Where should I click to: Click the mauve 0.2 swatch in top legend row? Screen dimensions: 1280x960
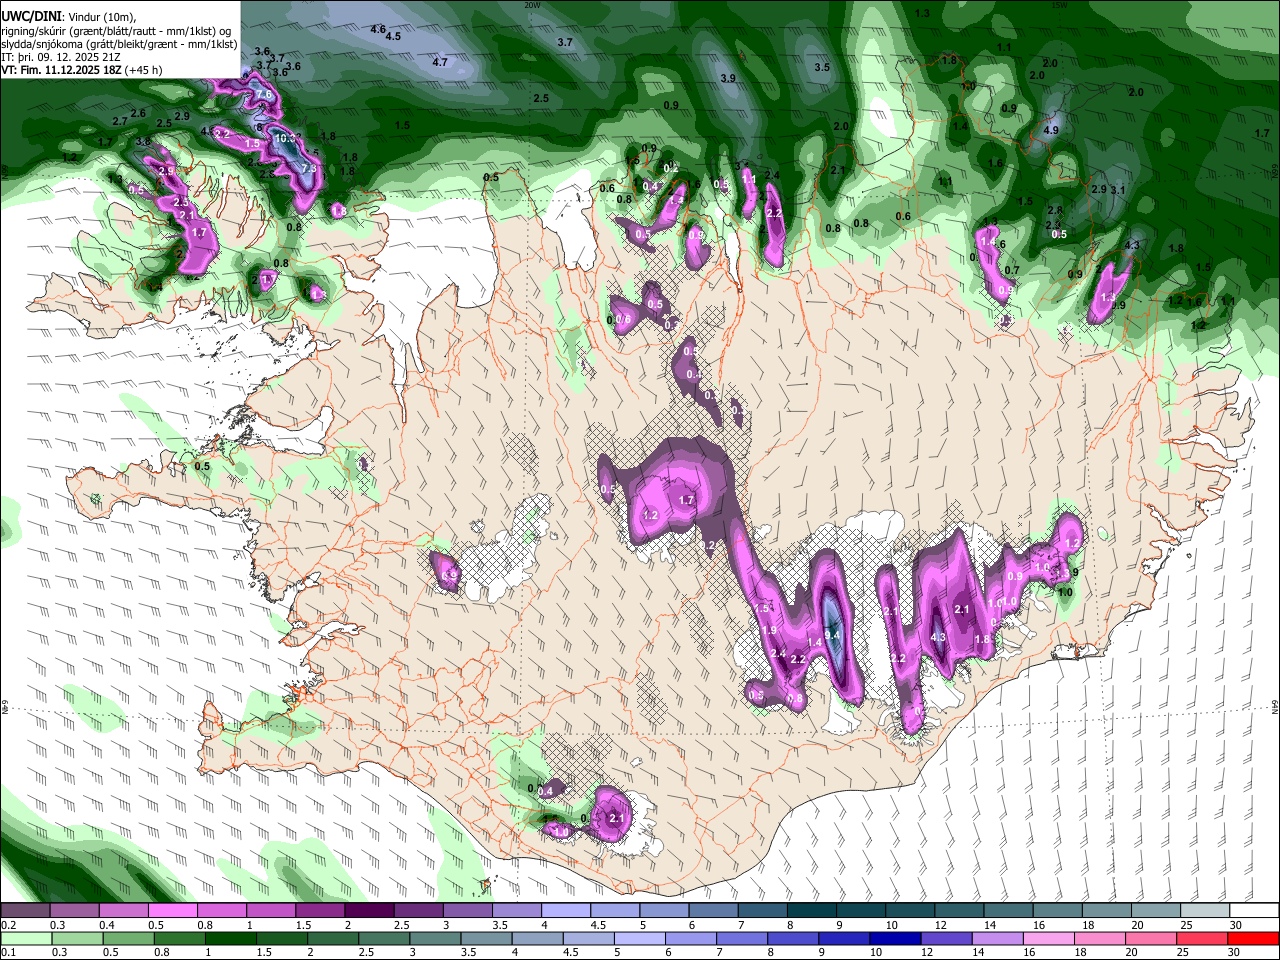[x=24, y=911]
